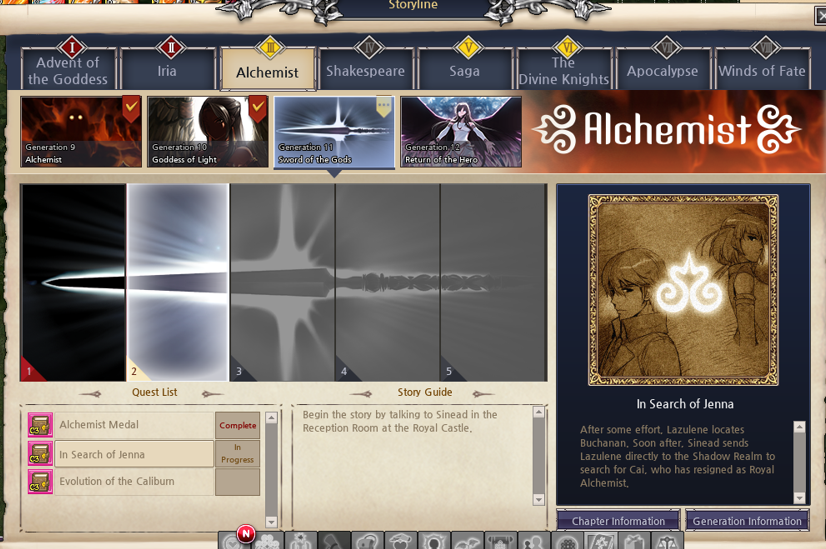Switch to the Iria storyline tab
Screen dimensions: 826x549
(168, 70)
